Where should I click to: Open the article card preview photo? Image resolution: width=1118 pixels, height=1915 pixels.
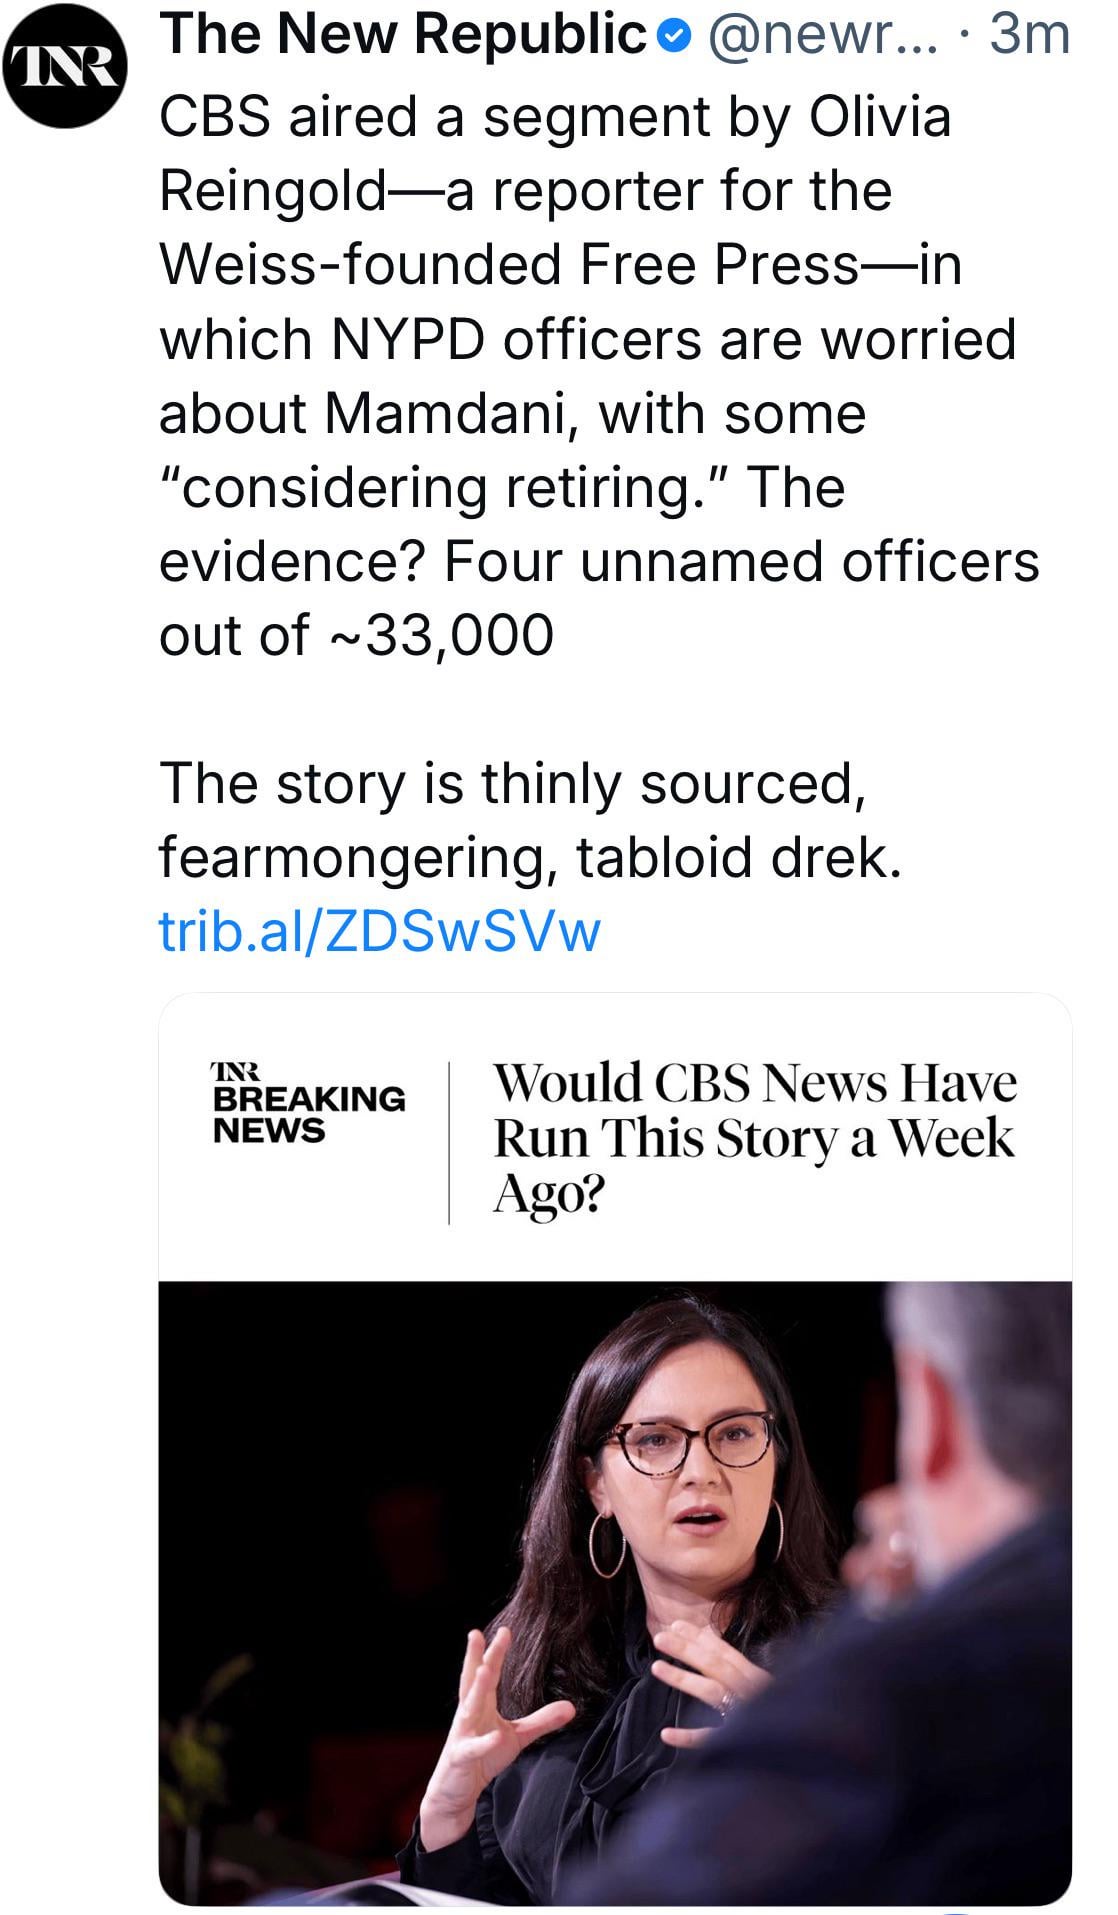click(x=615, y=1590)
